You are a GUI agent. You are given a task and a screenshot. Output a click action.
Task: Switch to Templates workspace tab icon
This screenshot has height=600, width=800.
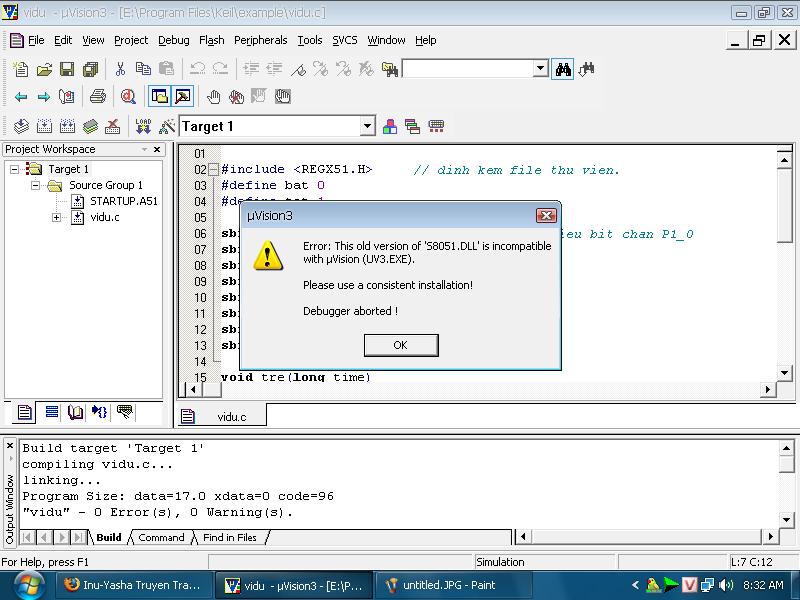coord(124,411)
